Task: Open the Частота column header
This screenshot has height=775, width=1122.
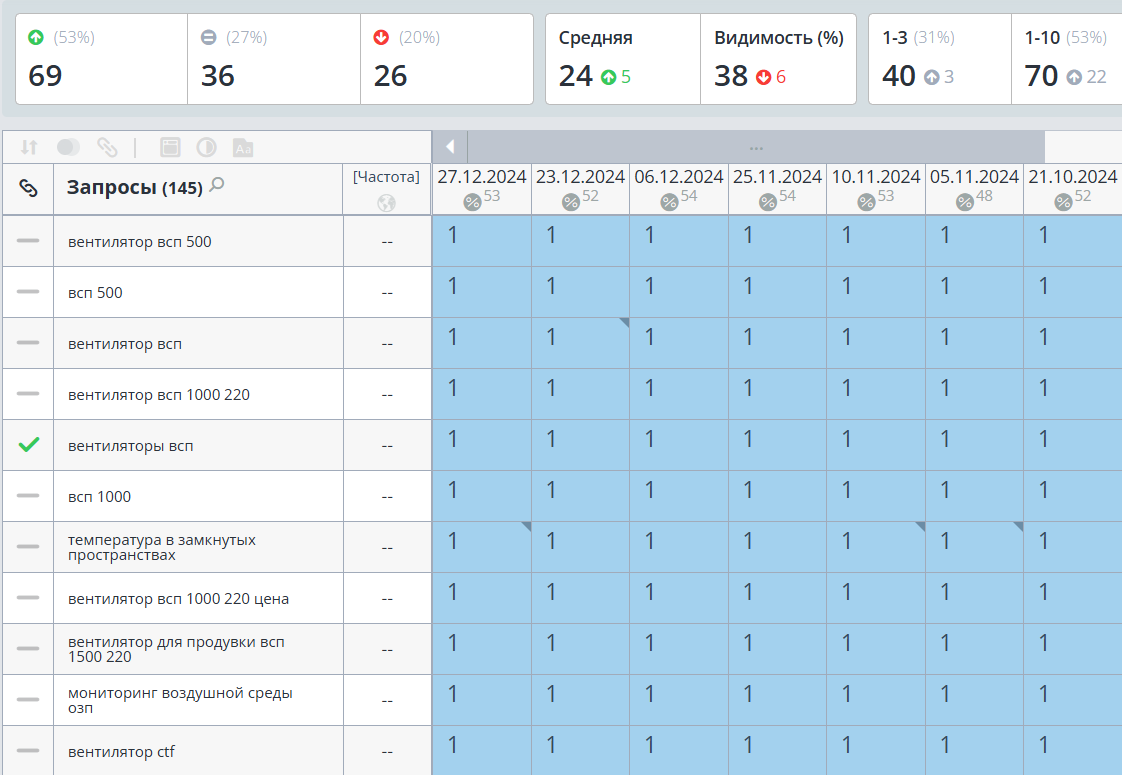Action: point(386,177)
